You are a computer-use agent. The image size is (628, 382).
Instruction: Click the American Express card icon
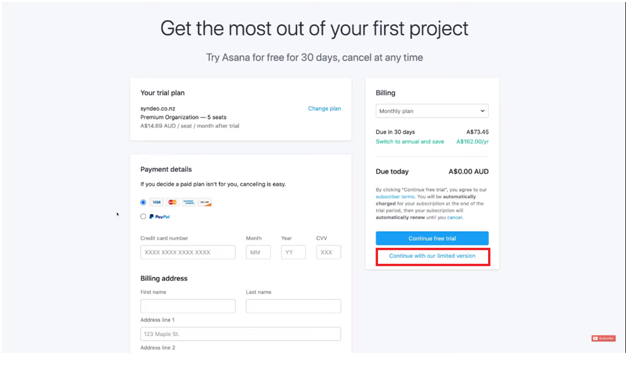coord(189,202)
